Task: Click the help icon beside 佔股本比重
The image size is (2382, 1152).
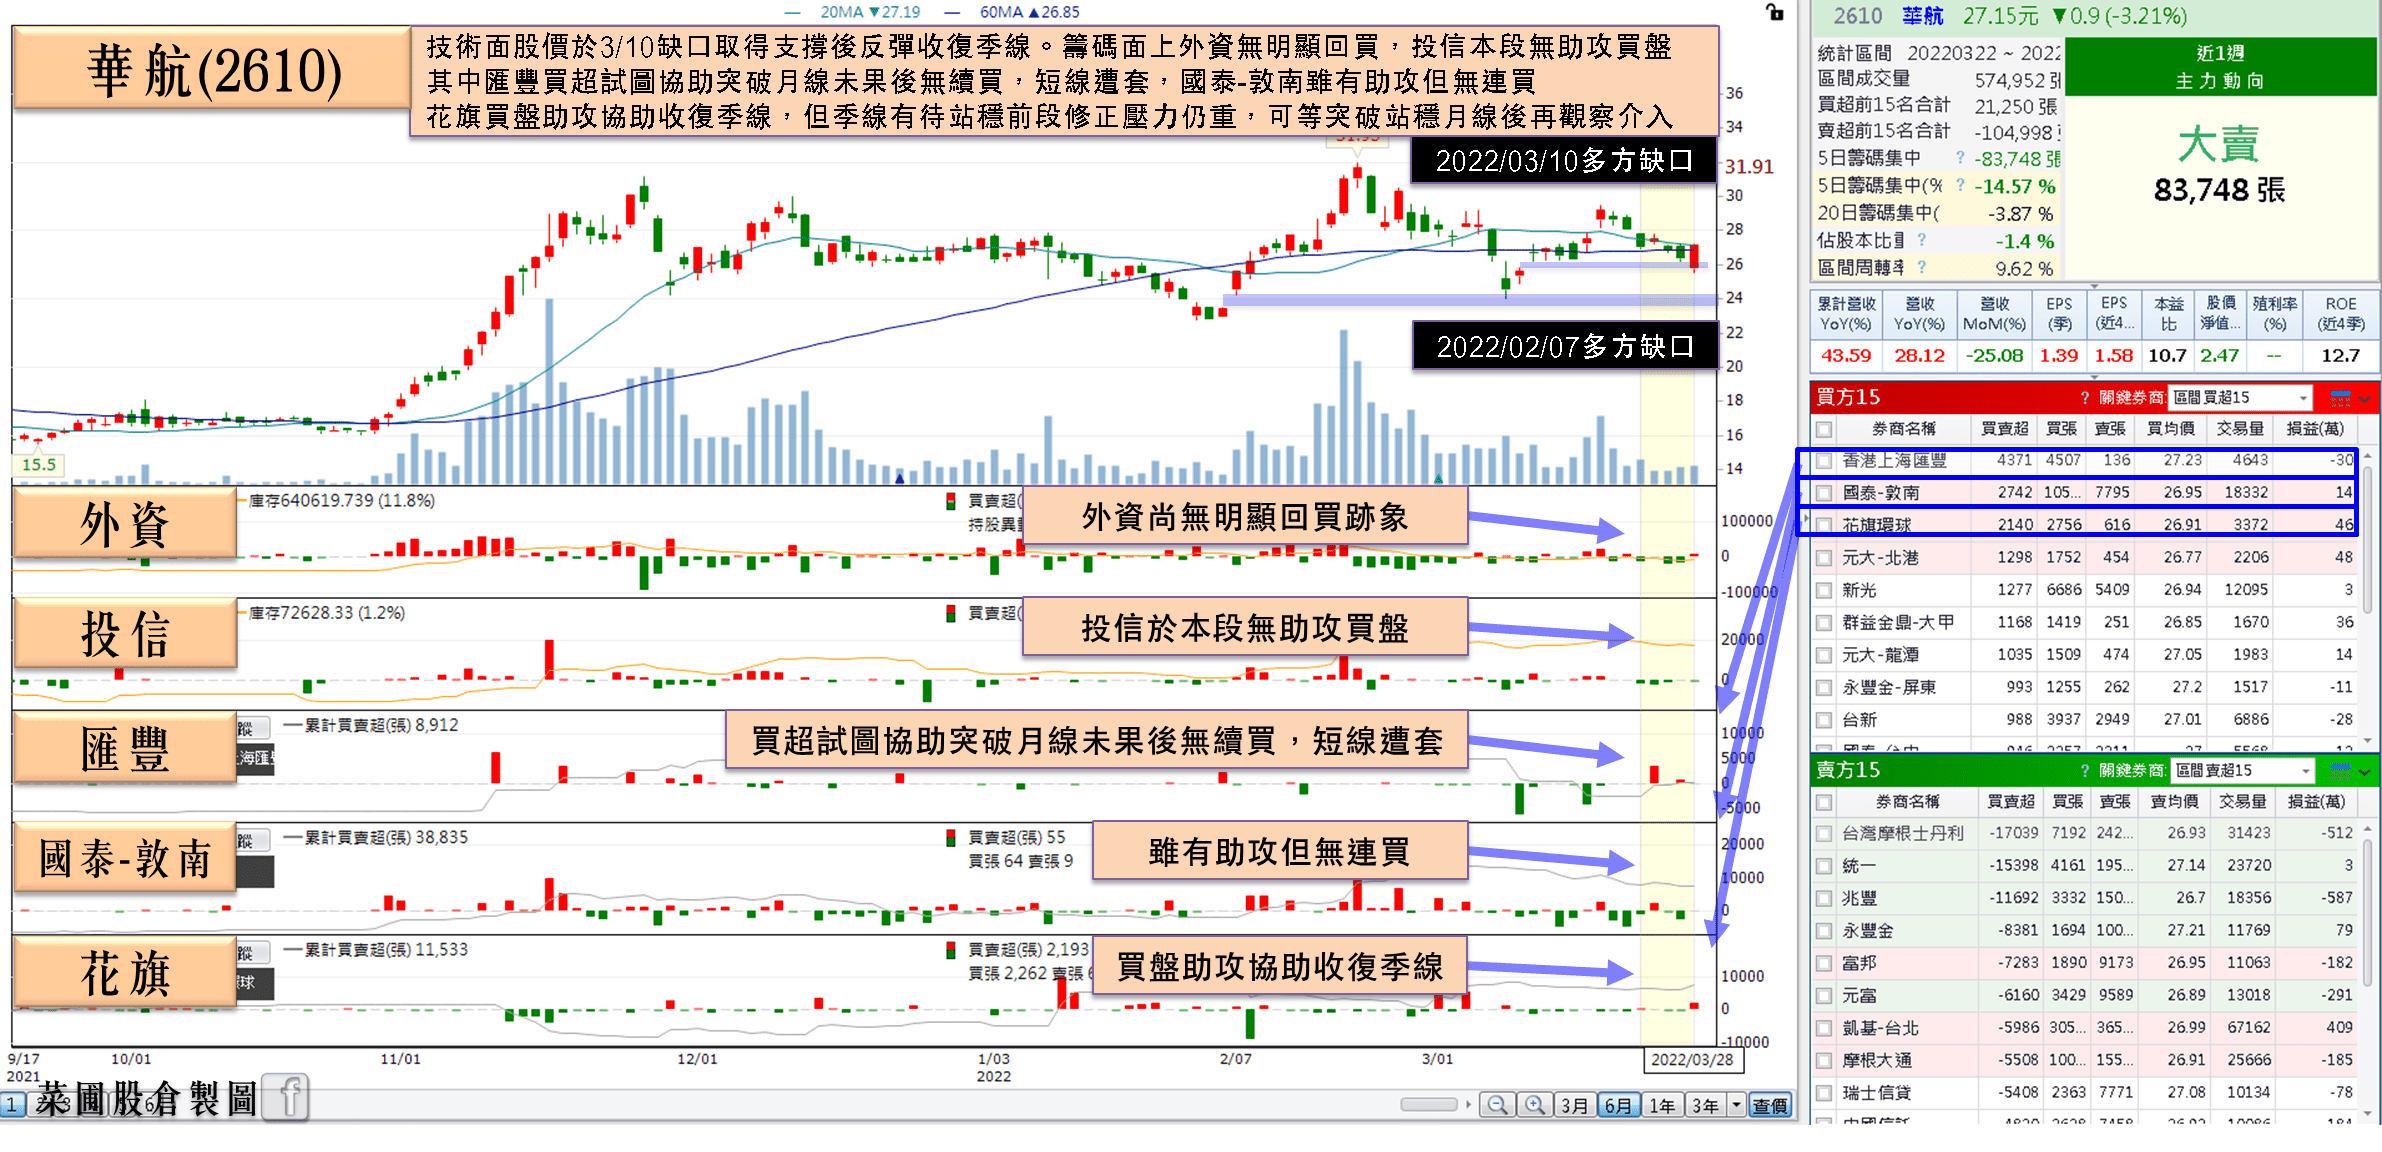Action: 1922,240
